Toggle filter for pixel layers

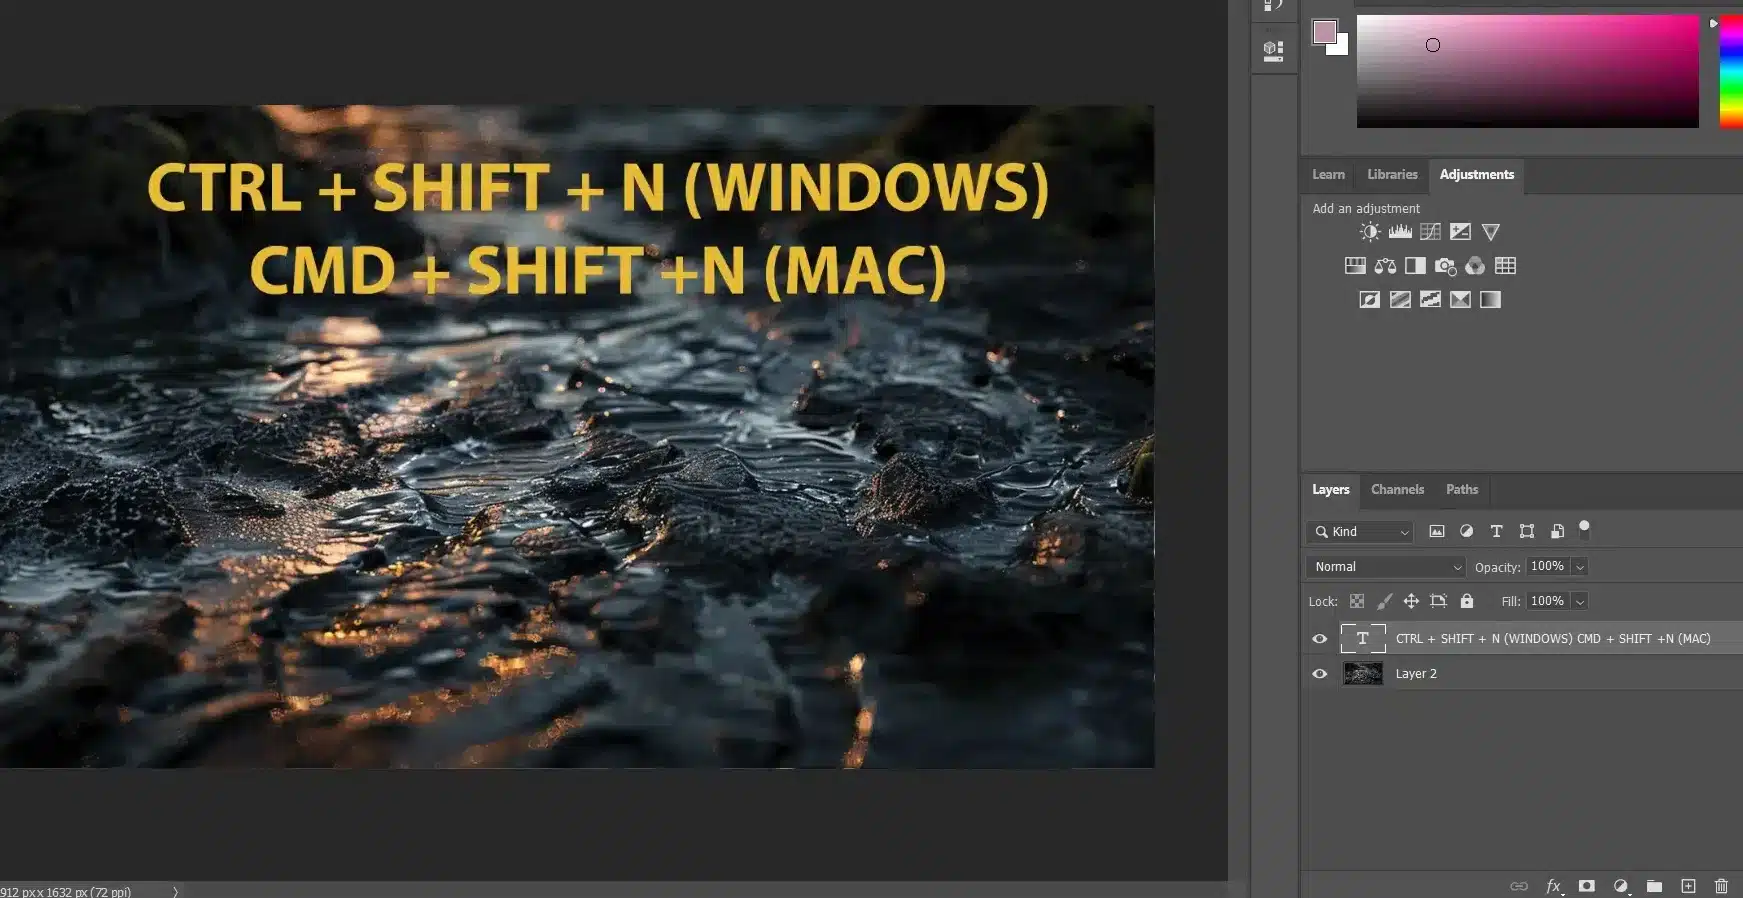(1437, 532)
